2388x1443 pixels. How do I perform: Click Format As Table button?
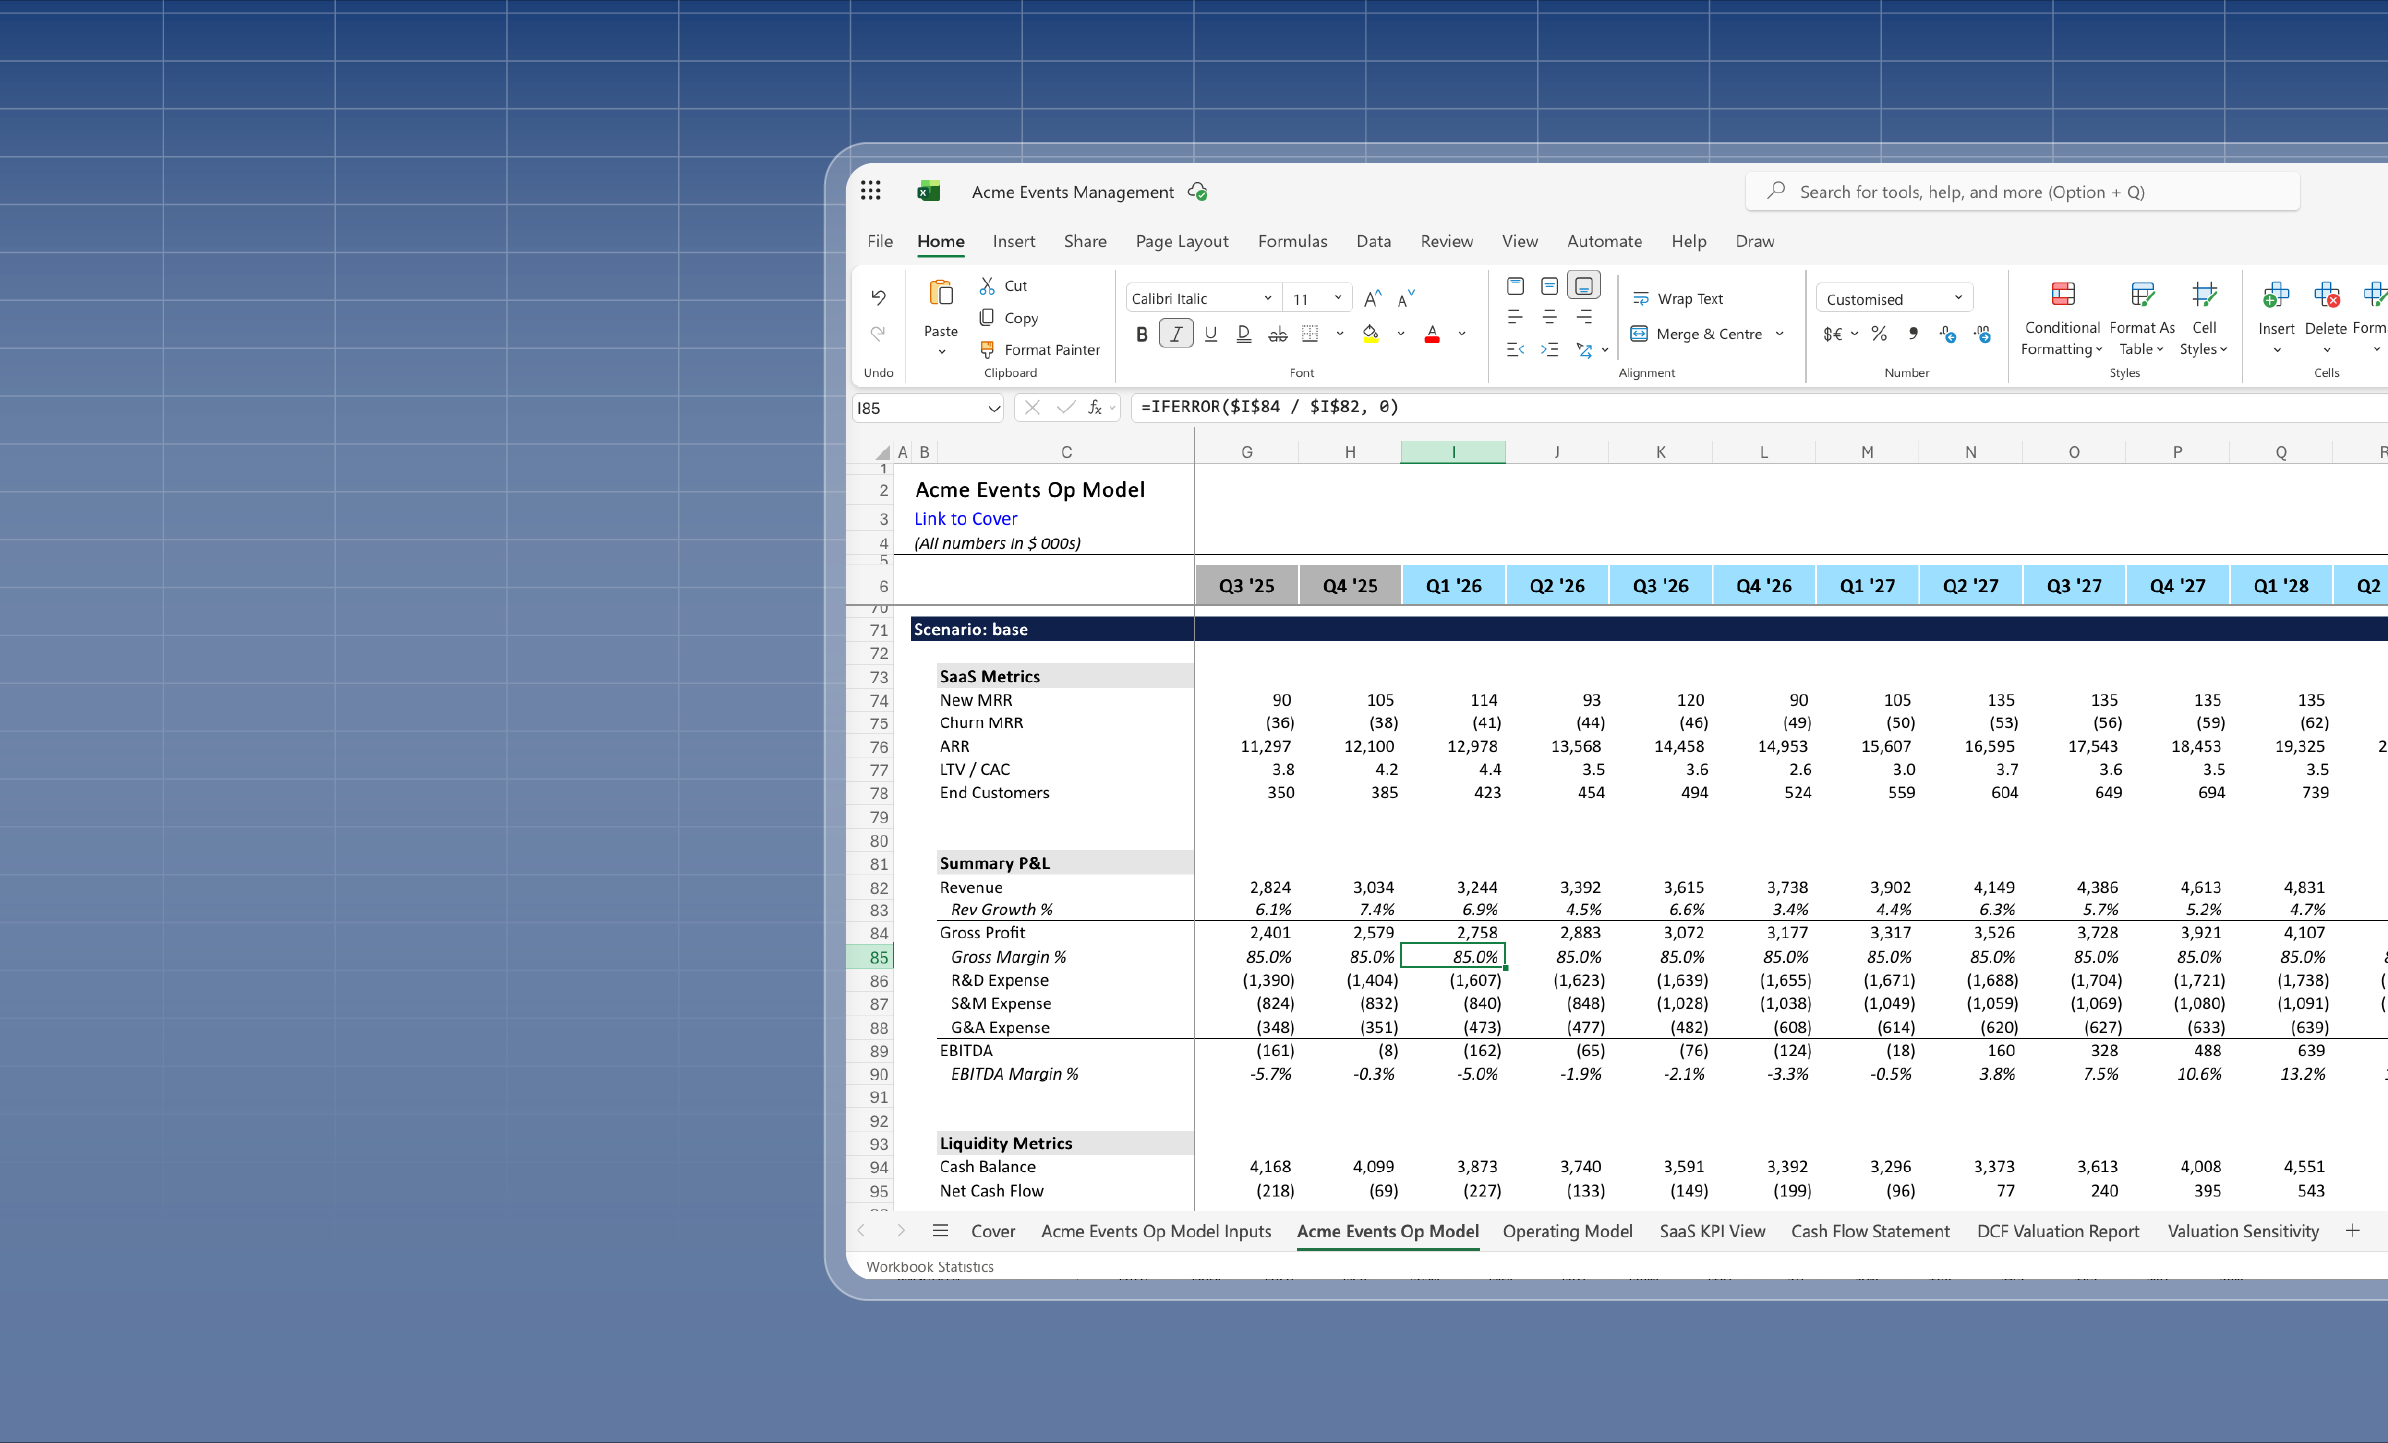coord(2142,318)
